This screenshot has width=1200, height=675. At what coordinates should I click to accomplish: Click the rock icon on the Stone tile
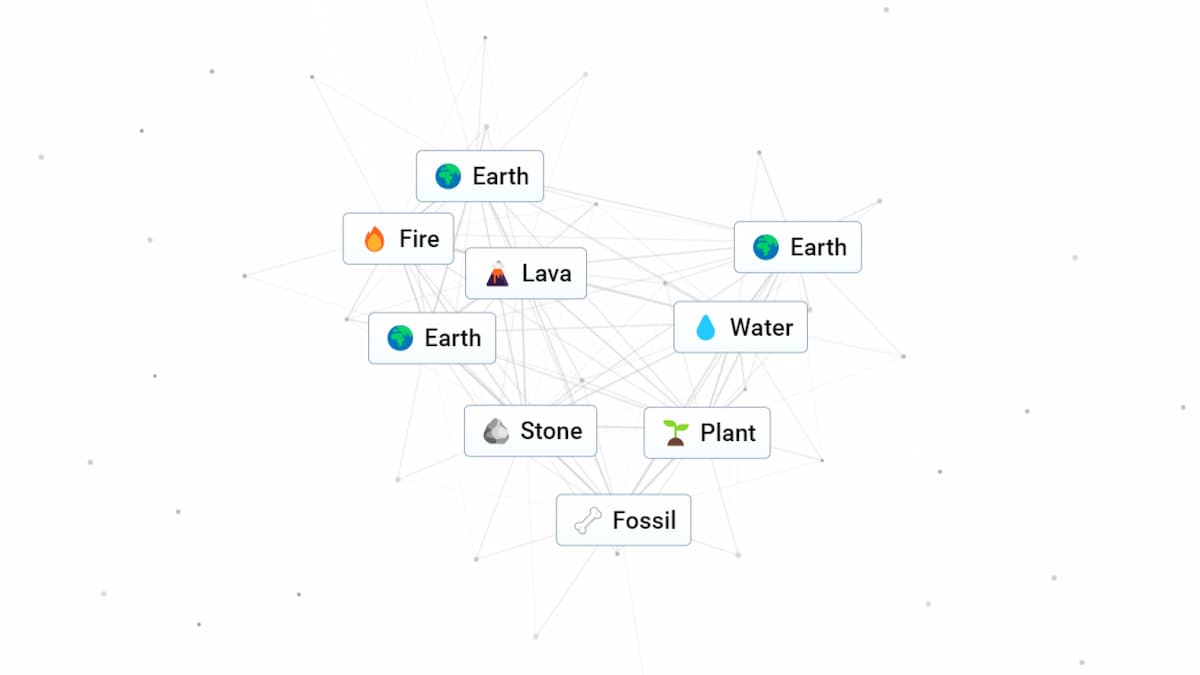[x=496, y=431]
